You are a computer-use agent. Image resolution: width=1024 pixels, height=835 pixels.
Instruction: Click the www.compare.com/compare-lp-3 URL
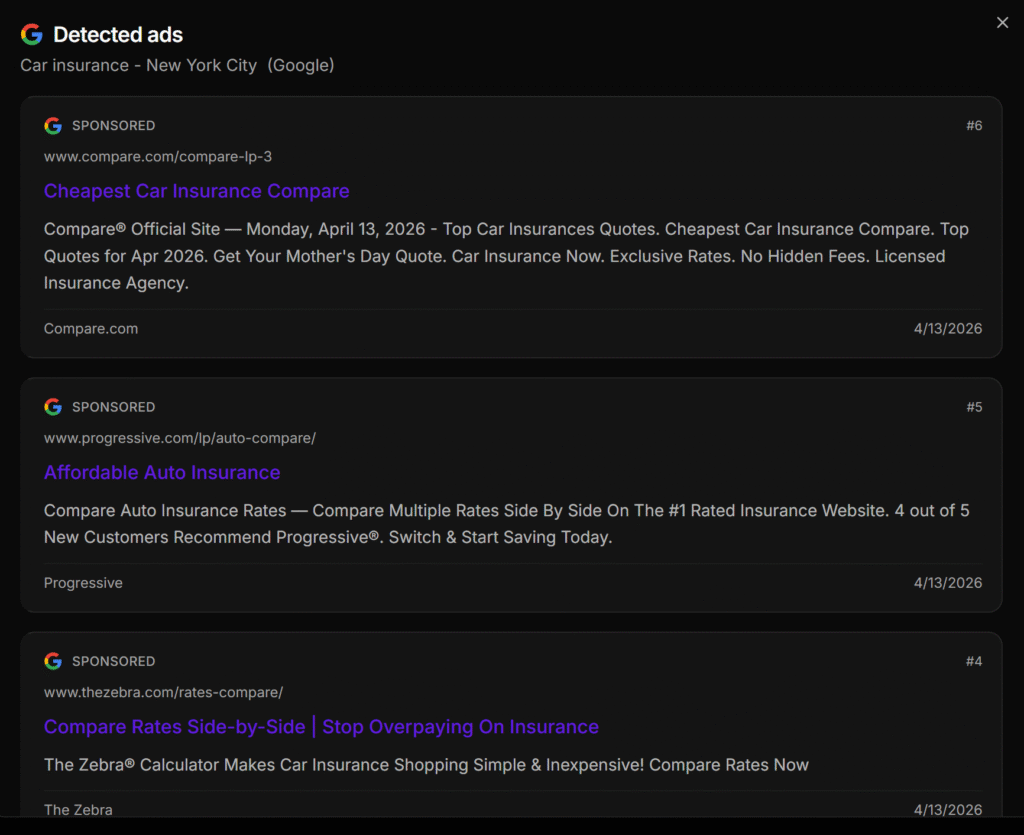158,157
